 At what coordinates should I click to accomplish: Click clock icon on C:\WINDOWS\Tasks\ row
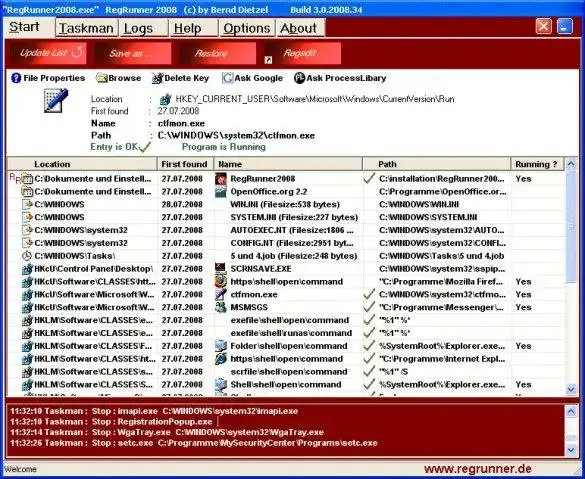(x=27, y=256)
